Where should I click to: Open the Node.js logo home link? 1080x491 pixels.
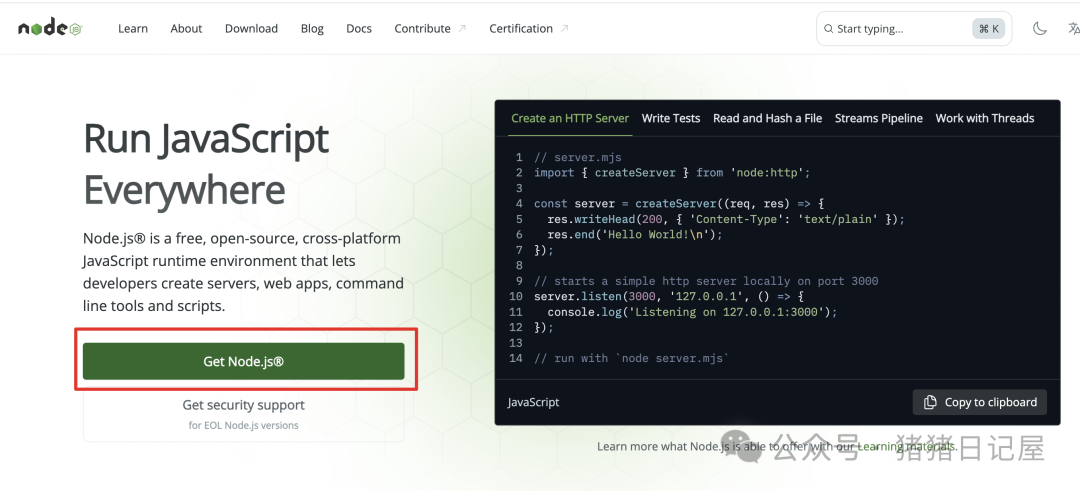pyautogui.click(x=50, y=28)
